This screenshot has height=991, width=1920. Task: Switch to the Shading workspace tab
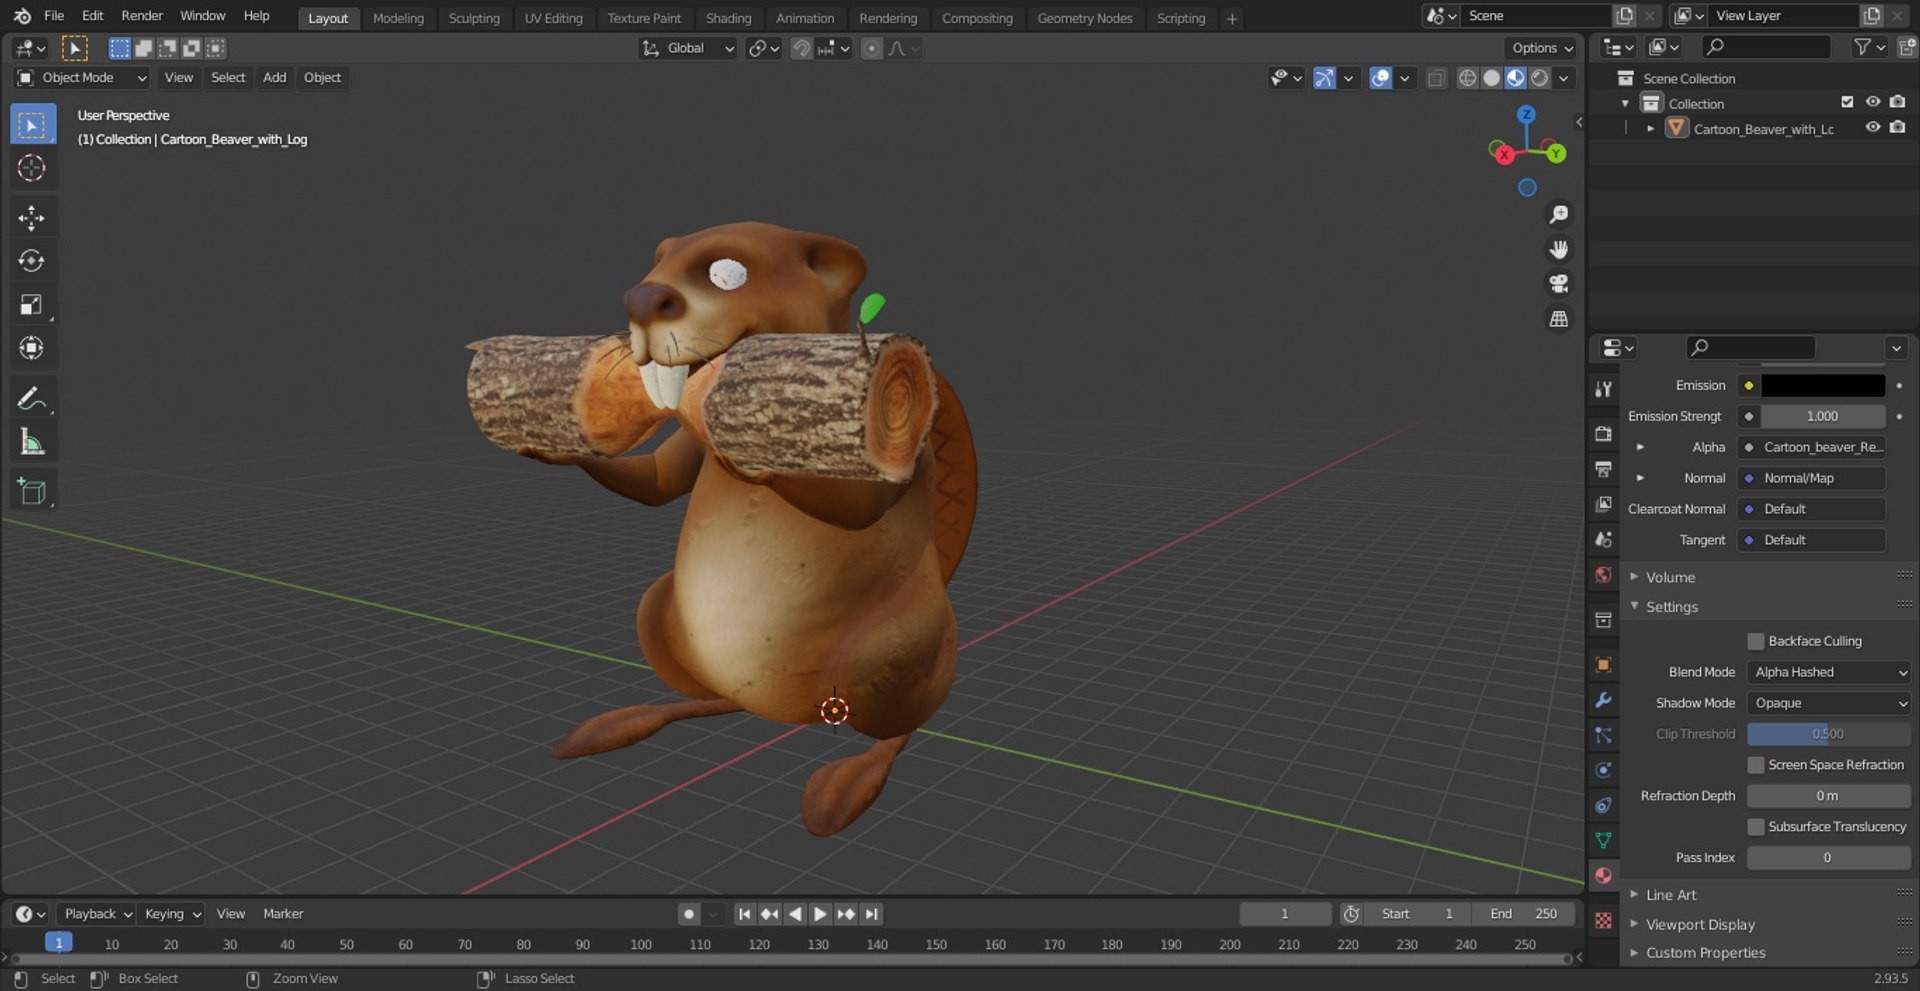[x=728, y=18]
